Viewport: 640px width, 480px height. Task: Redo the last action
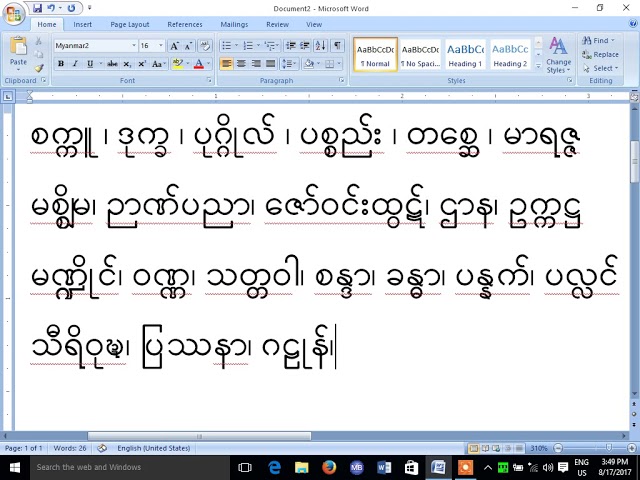tap(72, 8)
